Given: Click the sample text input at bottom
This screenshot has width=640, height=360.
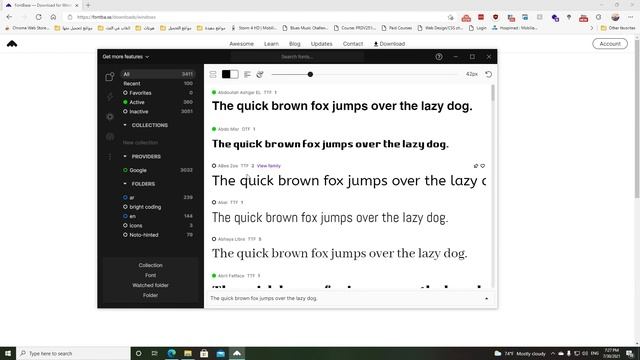Looking at the screenshot, I should (x=345, y=299).
